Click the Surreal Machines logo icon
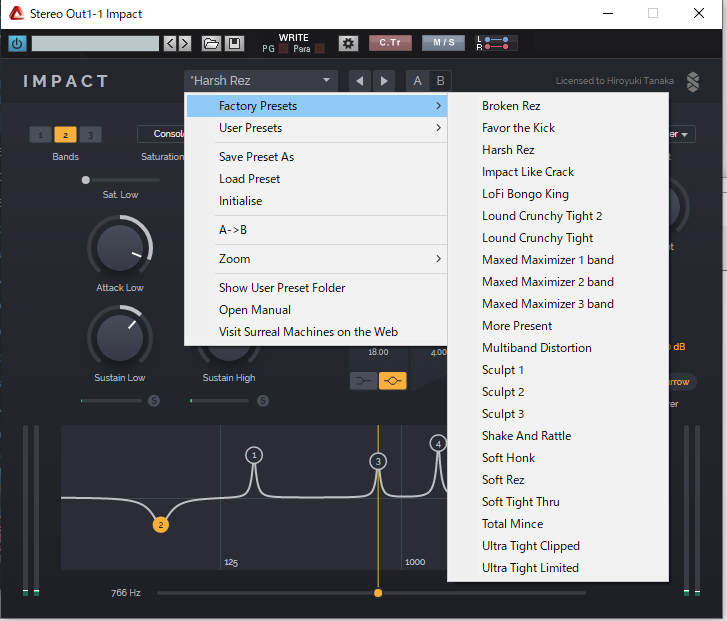Image resolution: width=727 pixels, height=621 pixels. 693,82
